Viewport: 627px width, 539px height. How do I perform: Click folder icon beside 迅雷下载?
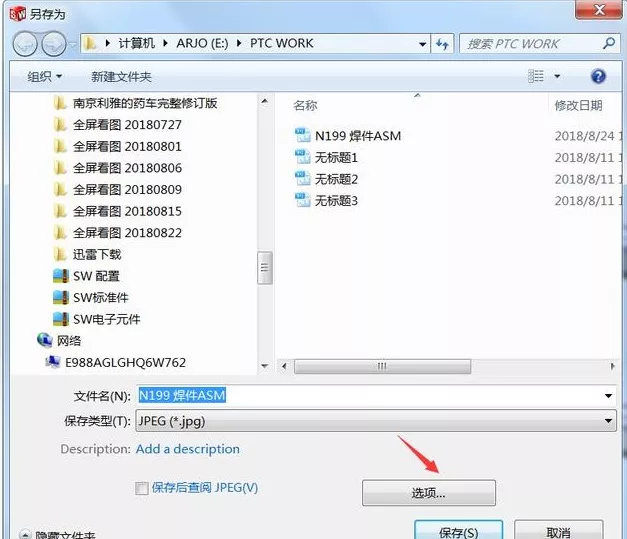[60, 254]
